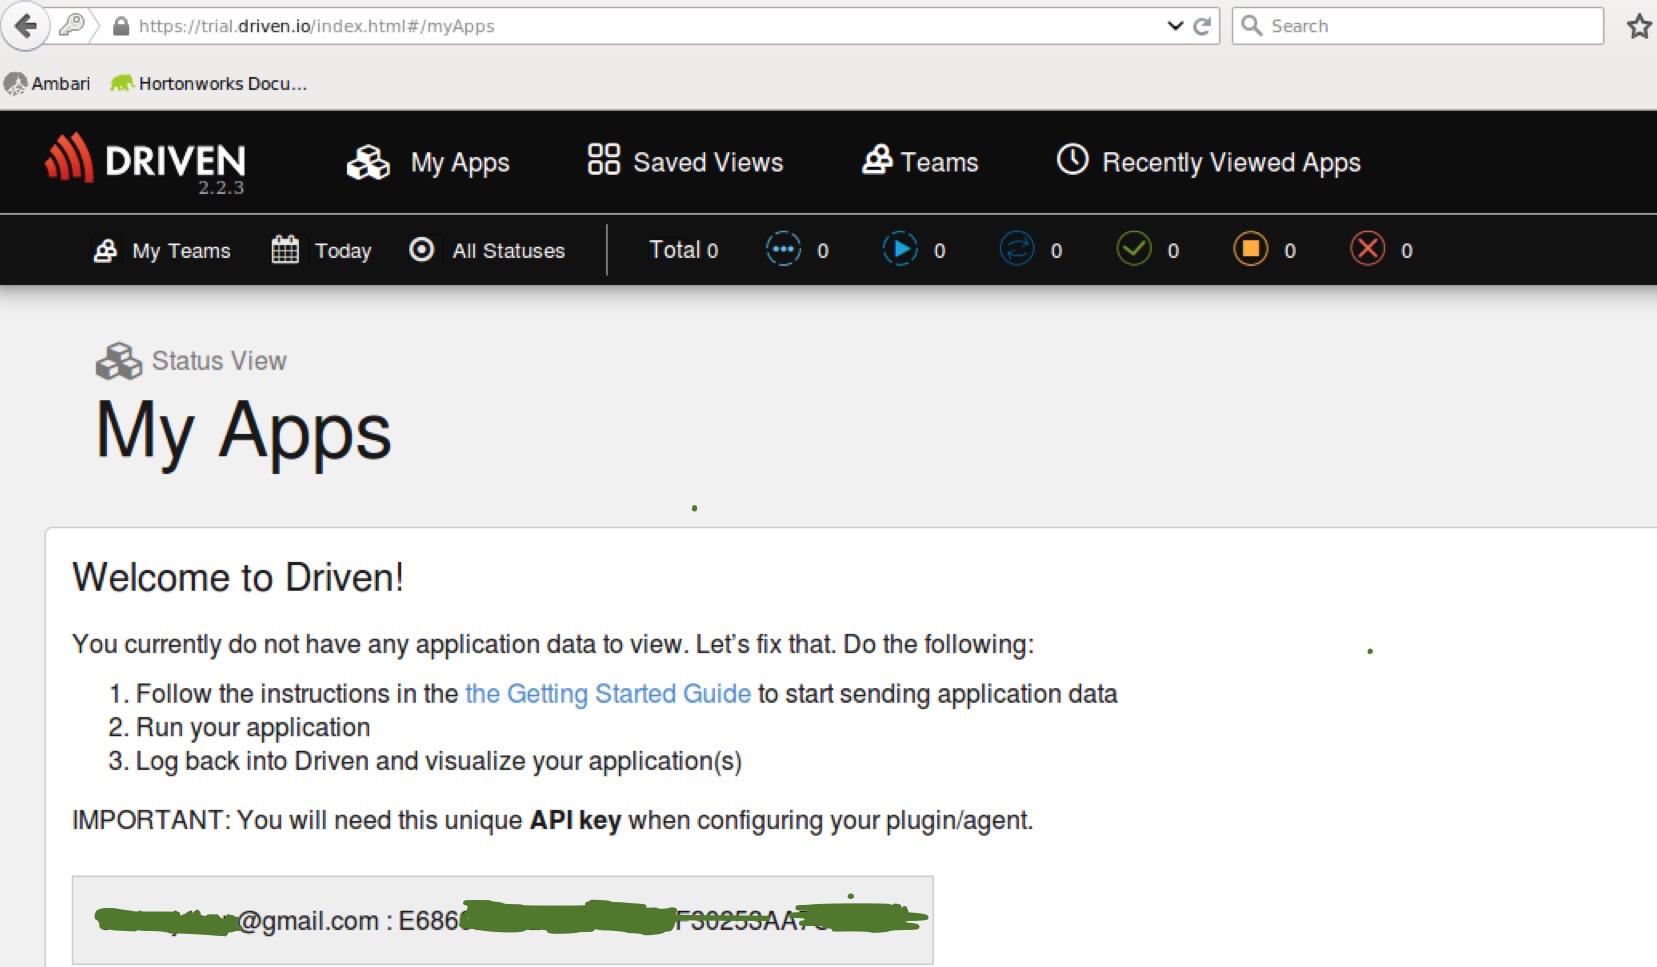Screen dimensions: 1657x967
Task: Toggle the orange stopped status filter
Action: 1250,250
